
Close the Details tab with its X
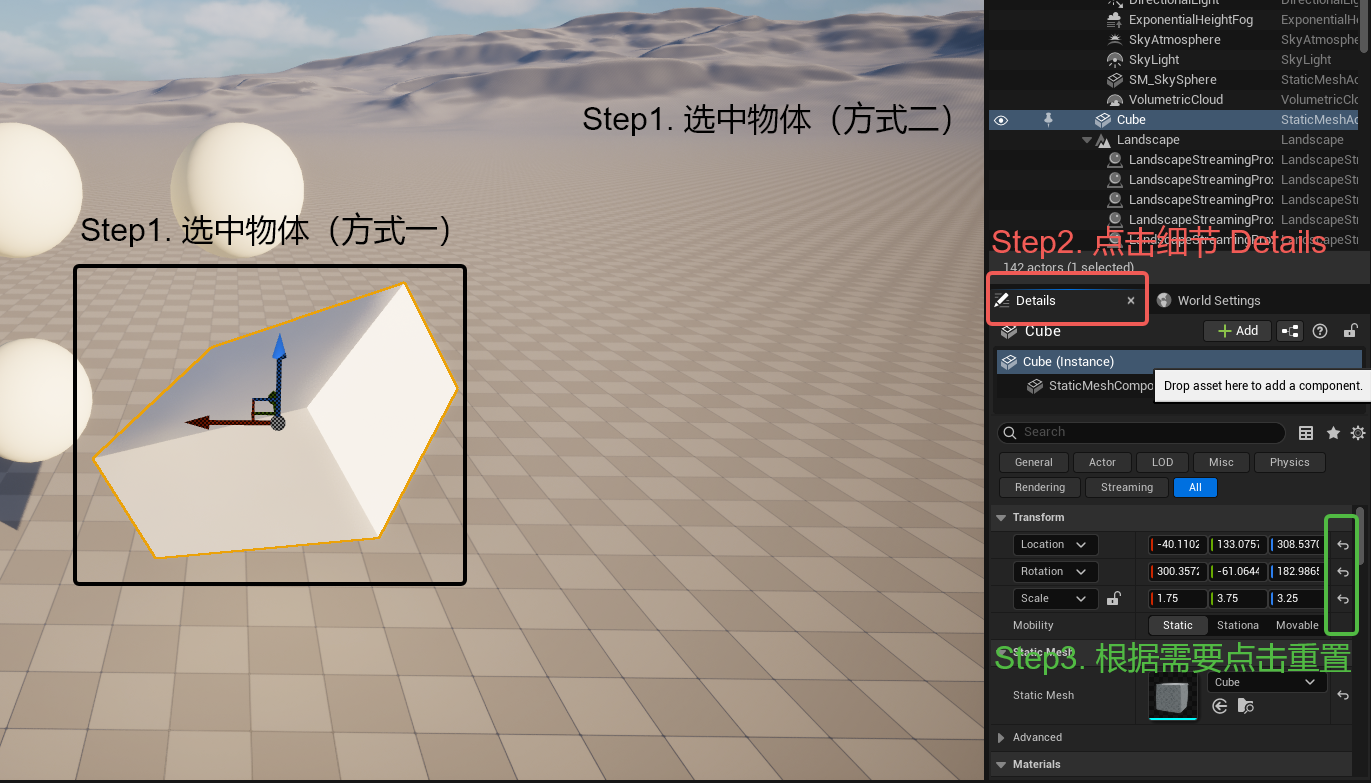(1131, 301)
